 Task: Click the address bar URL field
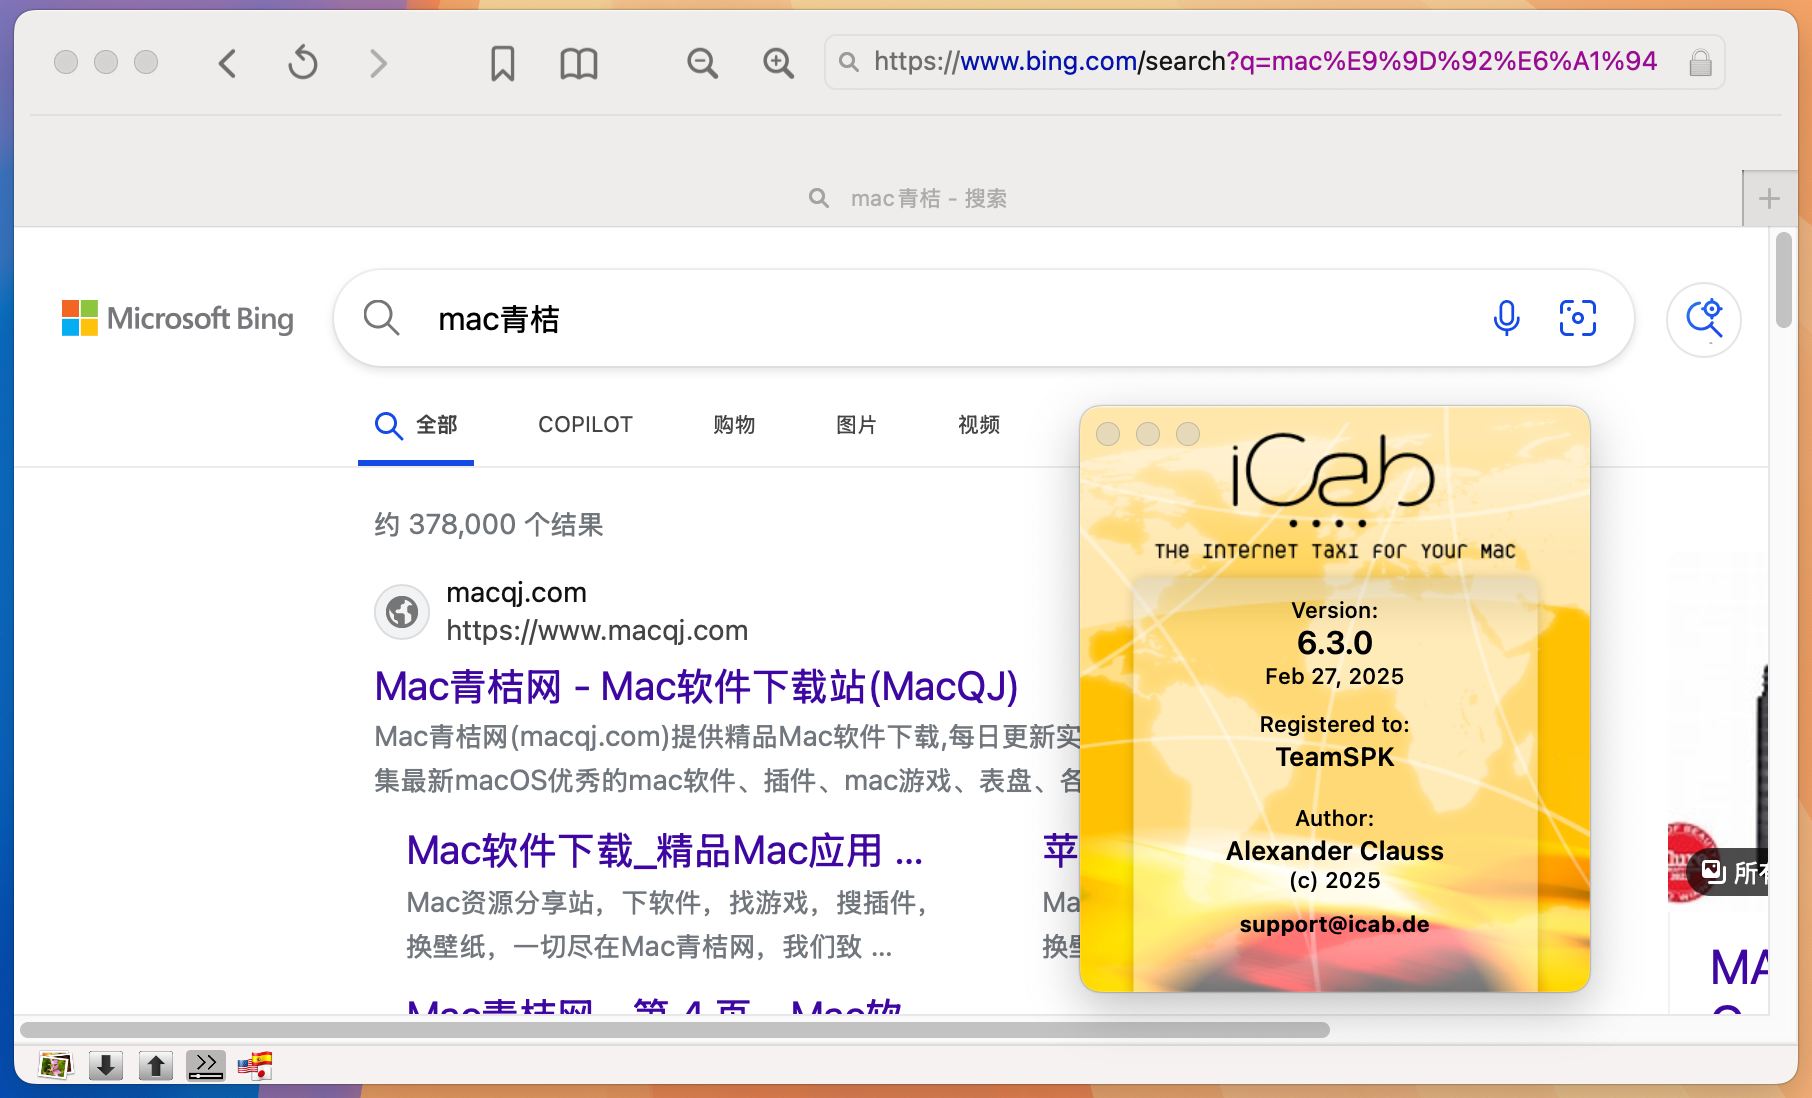coord(1274,62)
